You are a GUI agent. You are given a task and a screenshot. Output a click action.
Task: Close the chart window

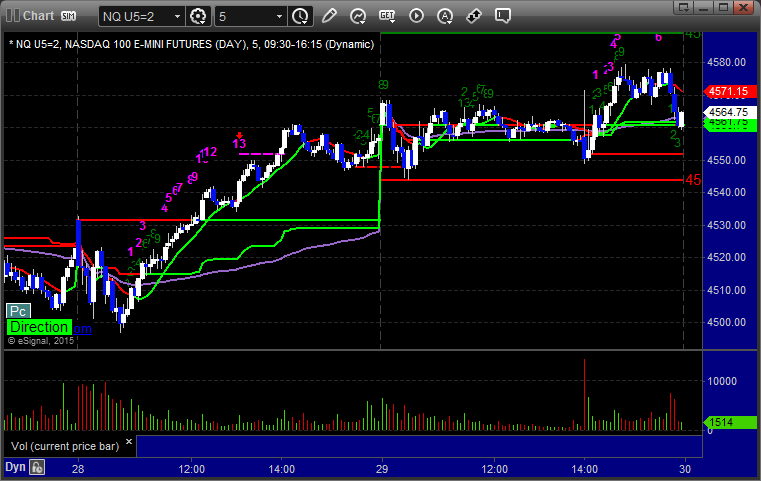[x=743, y=7]
